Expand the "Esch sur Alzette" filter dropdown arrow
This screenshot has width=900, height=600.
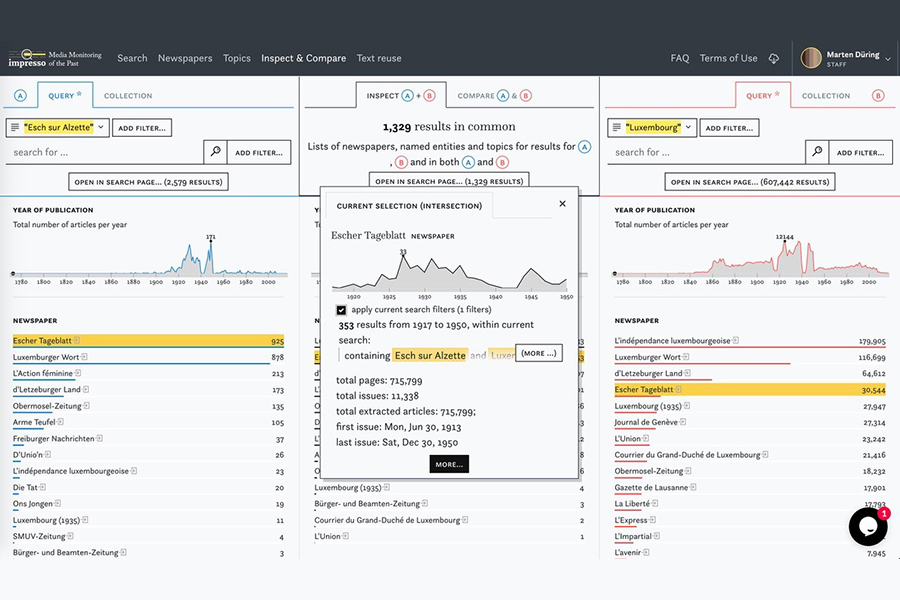100,127
